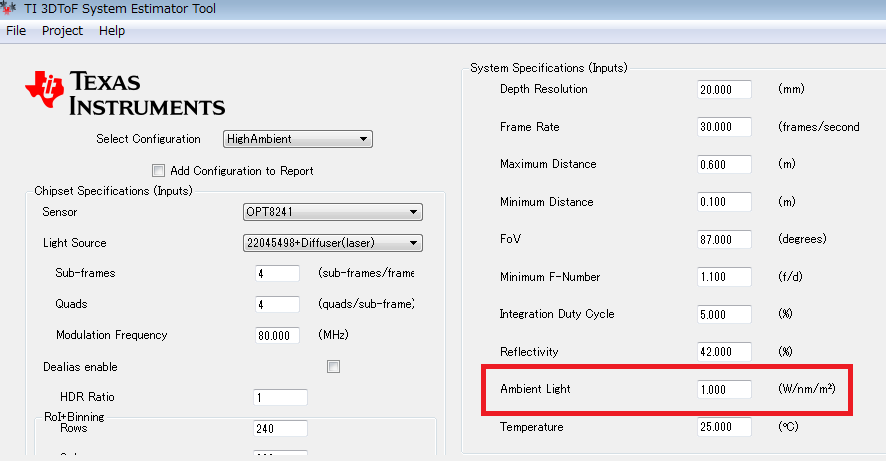Image resolution: width=889 pixels, height=462 pixels.
Task: Click the Sub-frames input field
Action: tap(277, 273)
